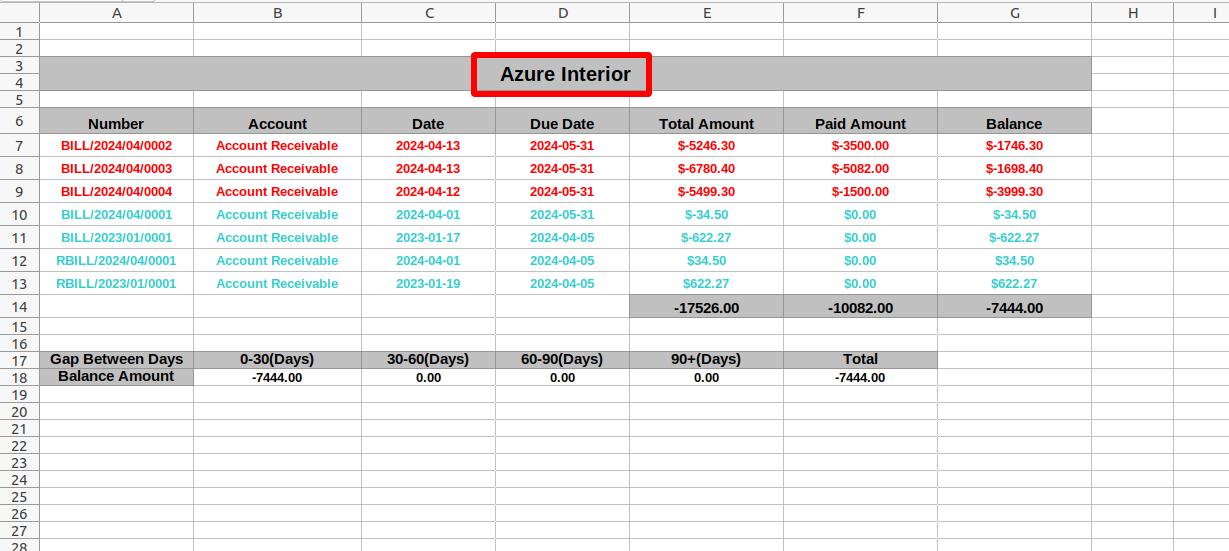Select 0.00 under 90+(Days)

click(706, 377)
